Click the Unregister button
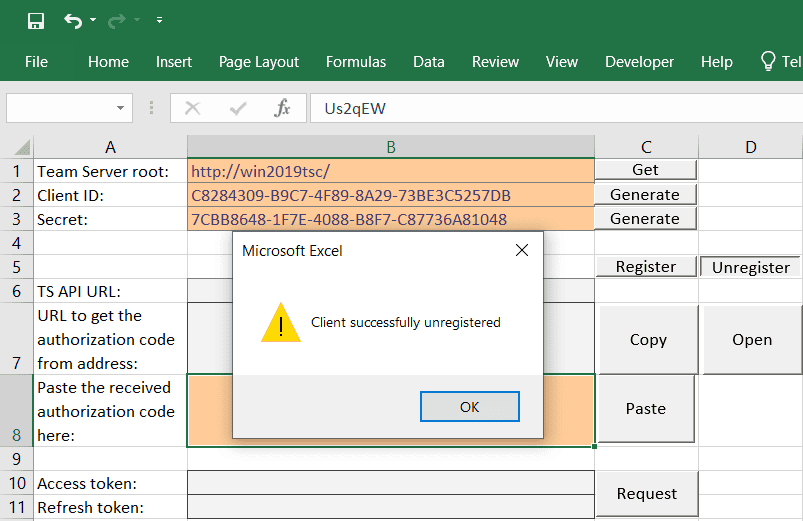Screen dimensions: 803x521 pos(751,267)
